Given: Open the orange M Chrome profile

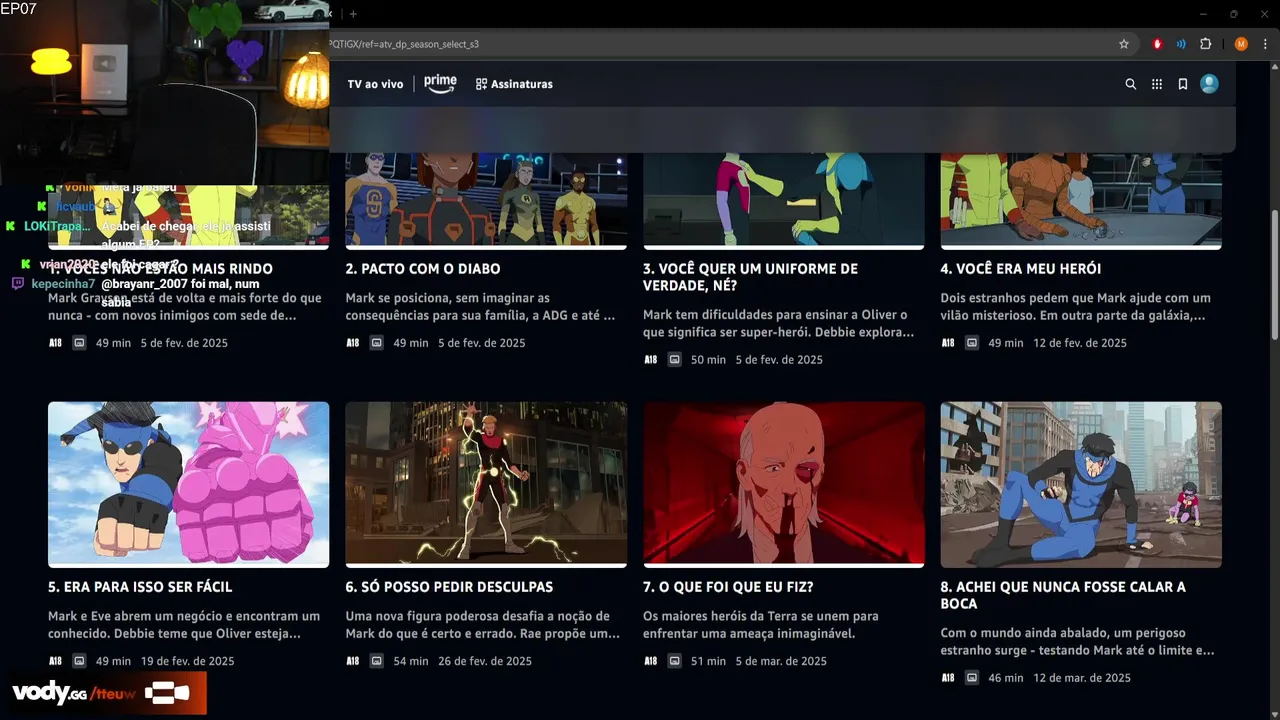Looking at the screenshot, I should 1241,44.
